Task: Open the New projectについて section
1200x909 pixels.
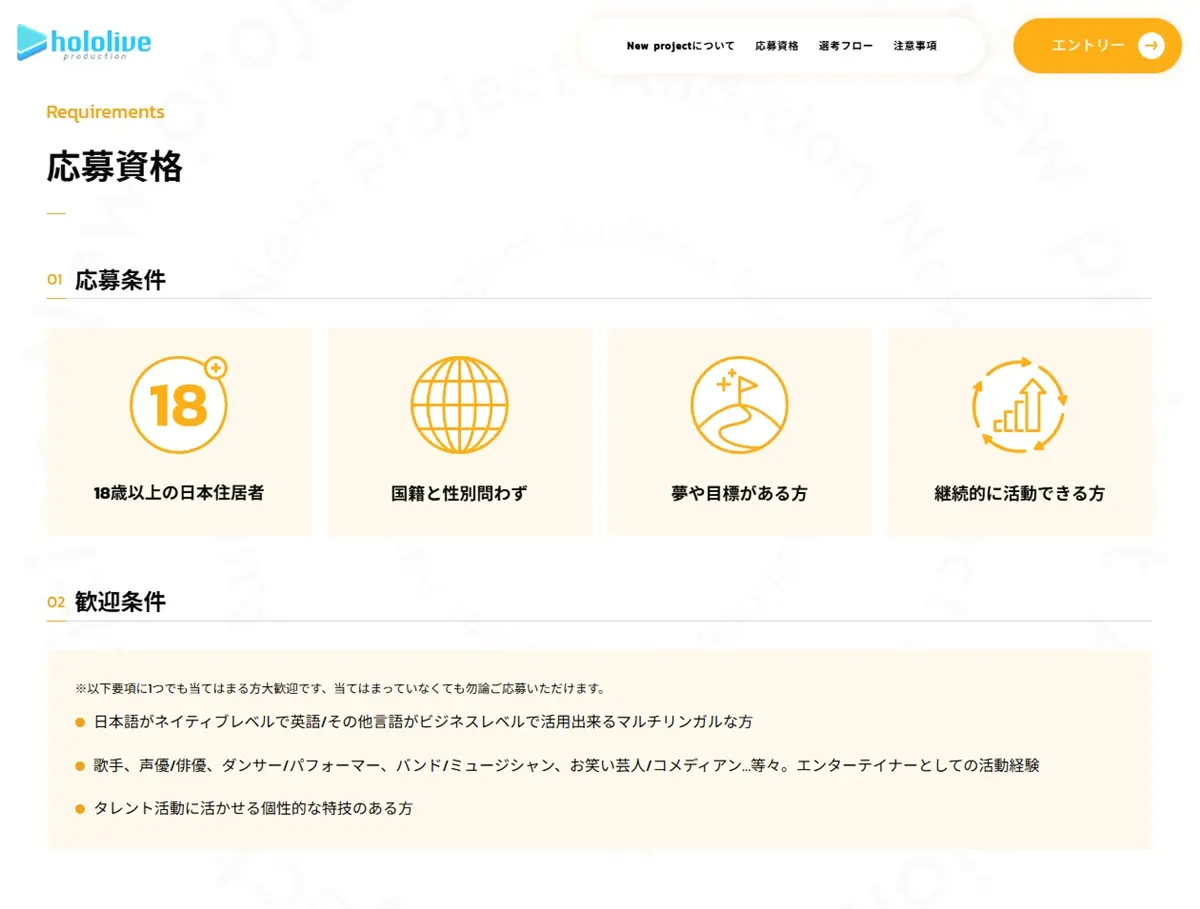Action: tap(680, 46)
